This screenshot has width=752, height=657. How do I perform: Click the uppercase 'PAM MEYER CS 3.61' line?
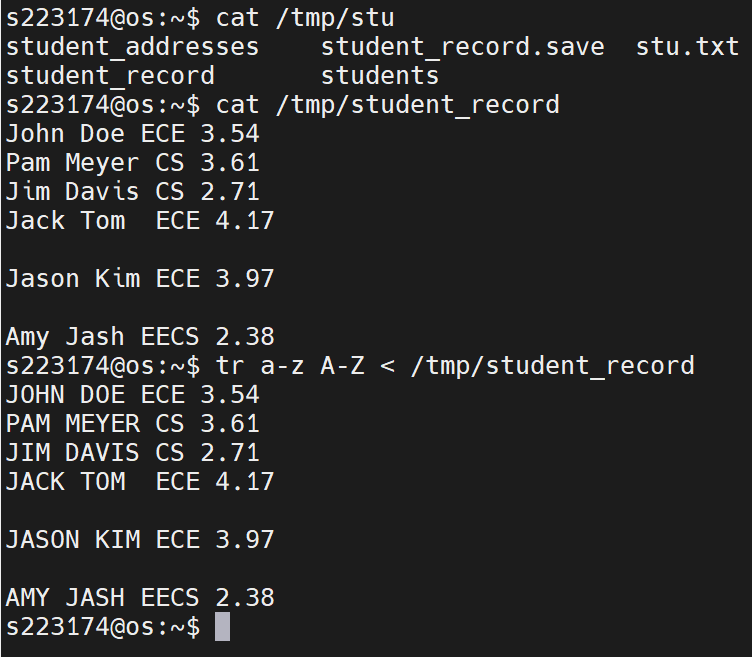132,424
